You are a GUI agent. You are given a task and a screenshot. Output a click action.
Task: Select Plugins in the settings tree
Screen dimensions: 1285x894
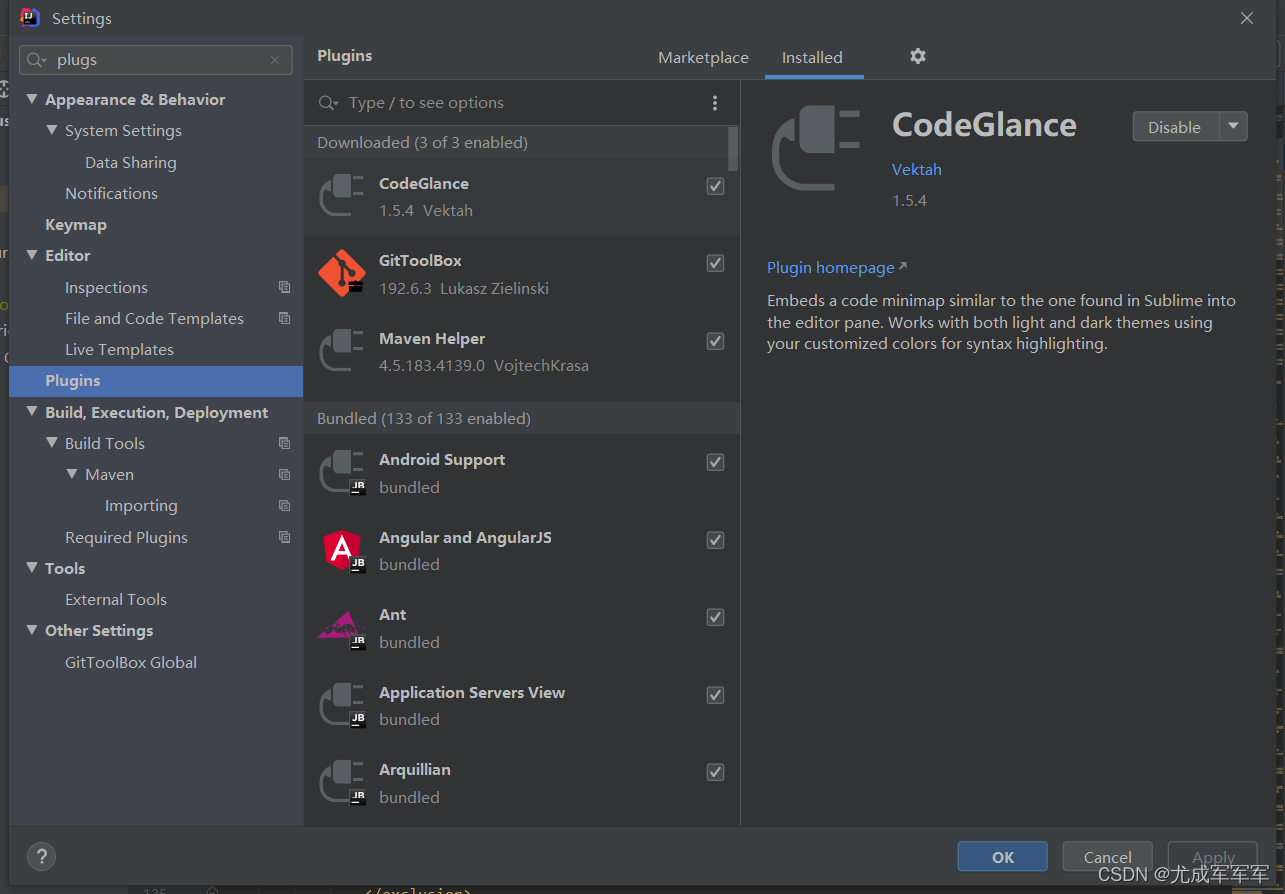pos(156,381)
